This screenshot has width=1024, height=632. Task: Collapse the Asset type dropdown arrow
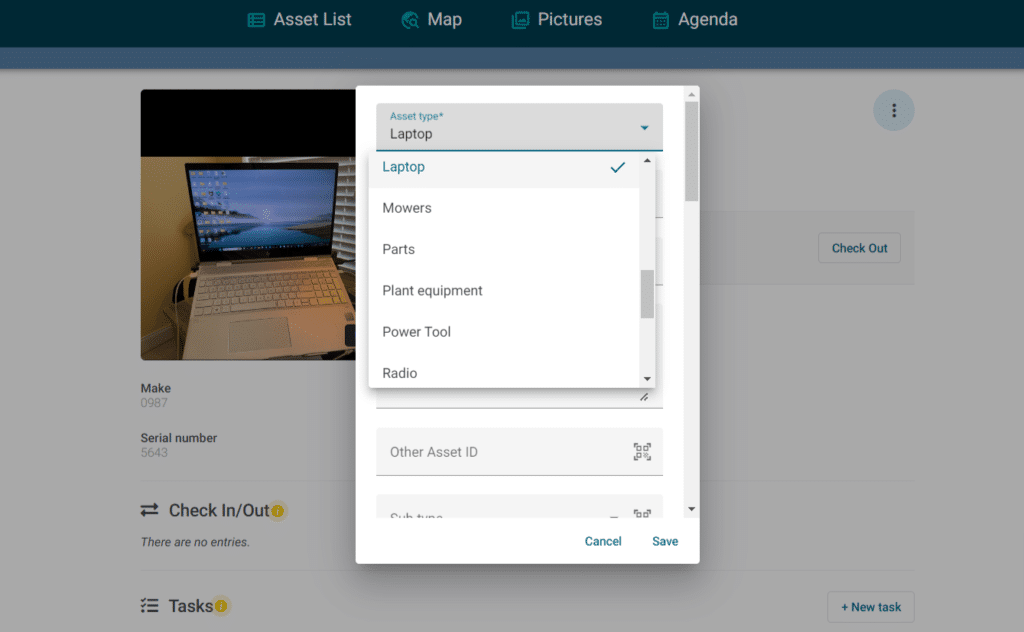point(644,128)
